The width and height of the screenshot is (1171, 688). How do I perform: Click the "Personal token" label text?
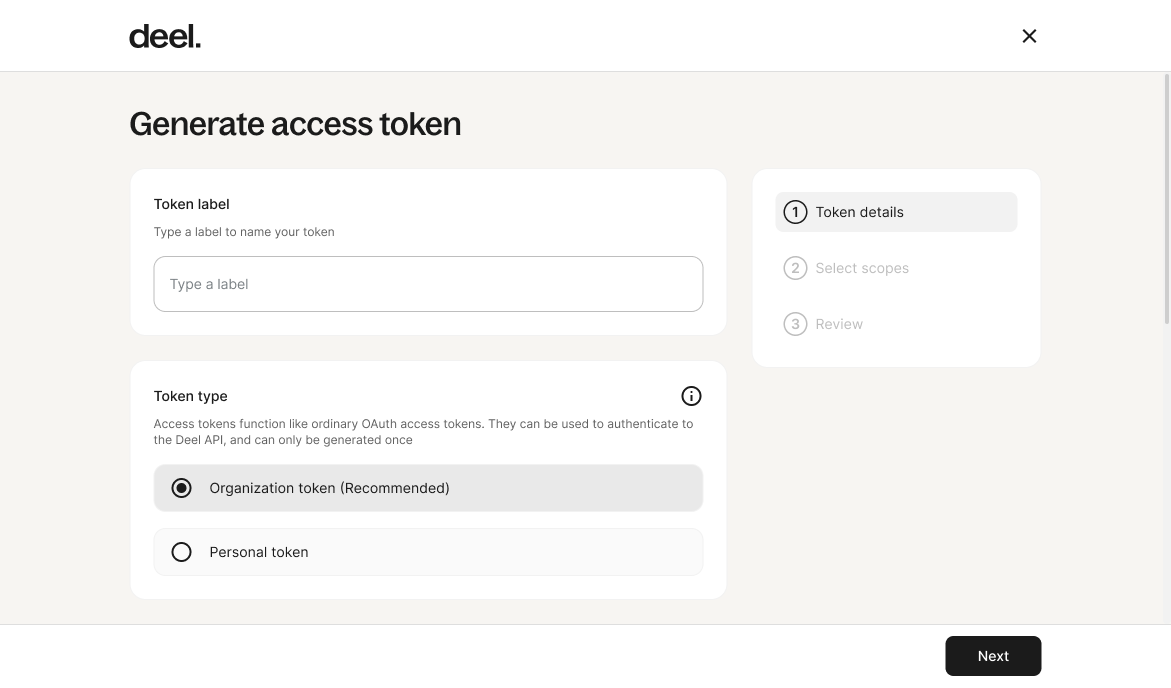point(258,552)
